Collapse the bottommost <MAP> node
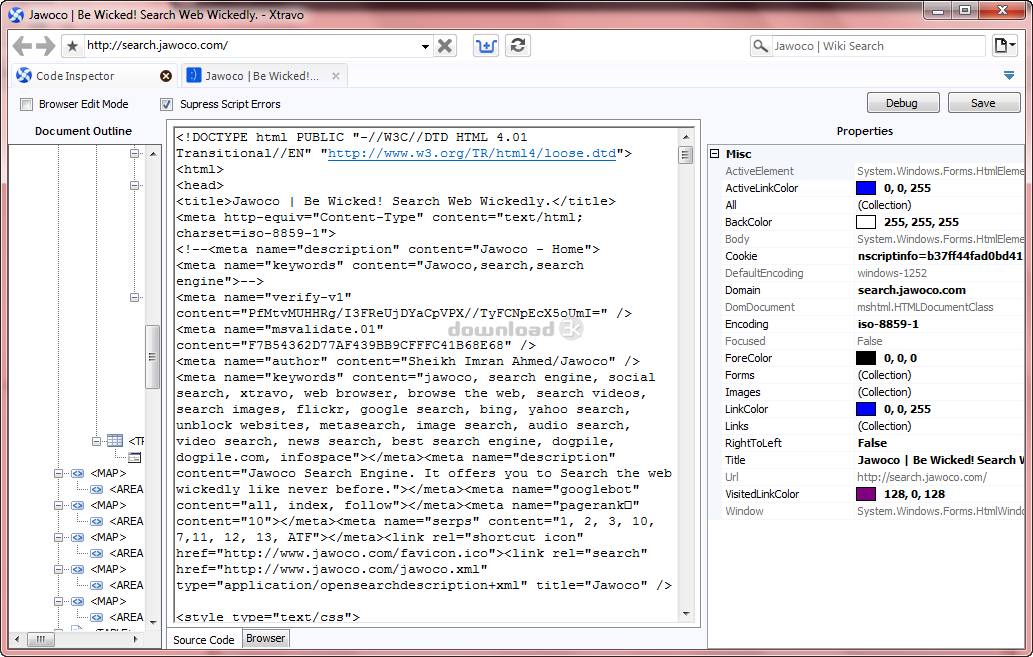This screenshot has height=657, width=1033. tap(59, 601)
